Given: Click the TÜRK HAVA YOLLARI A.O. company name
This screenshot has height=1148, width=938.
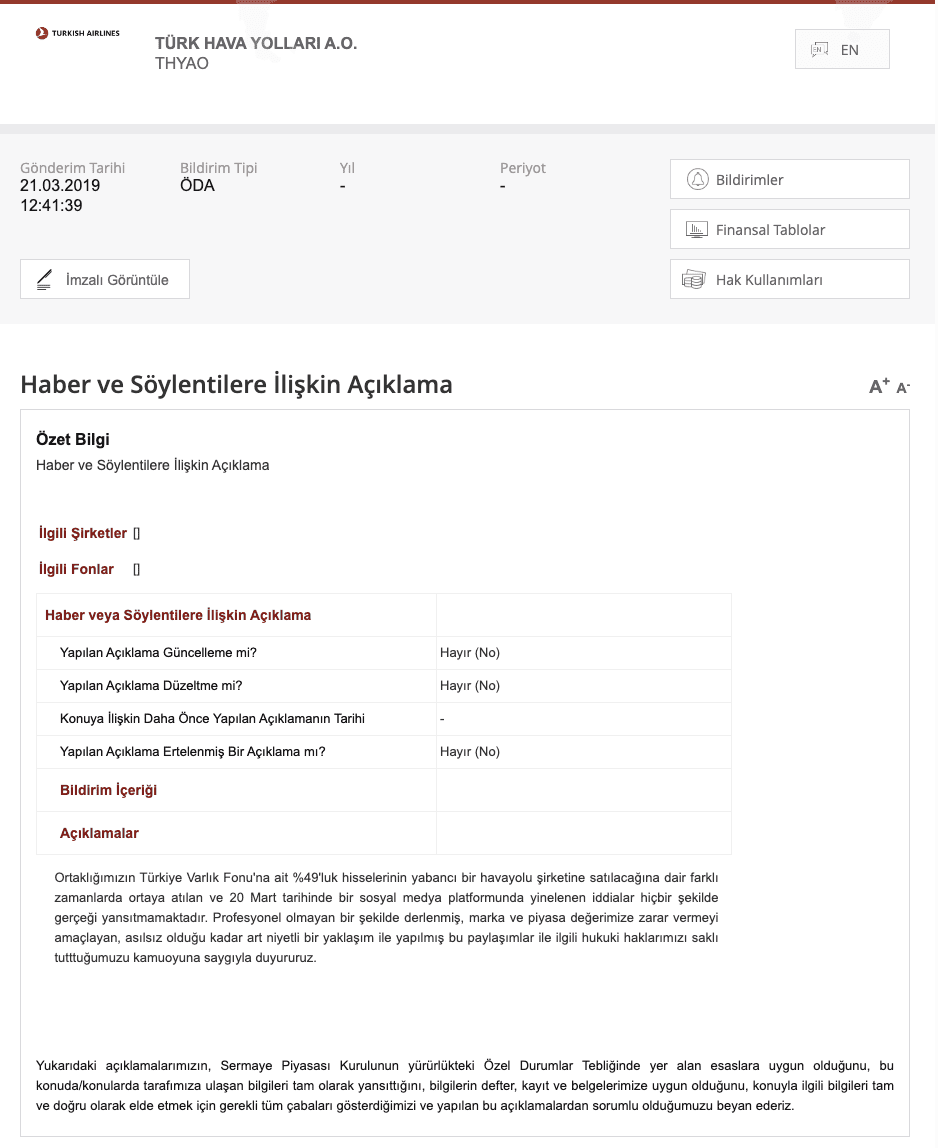Looking at the screenshot, I should click(x=255, y=43).
